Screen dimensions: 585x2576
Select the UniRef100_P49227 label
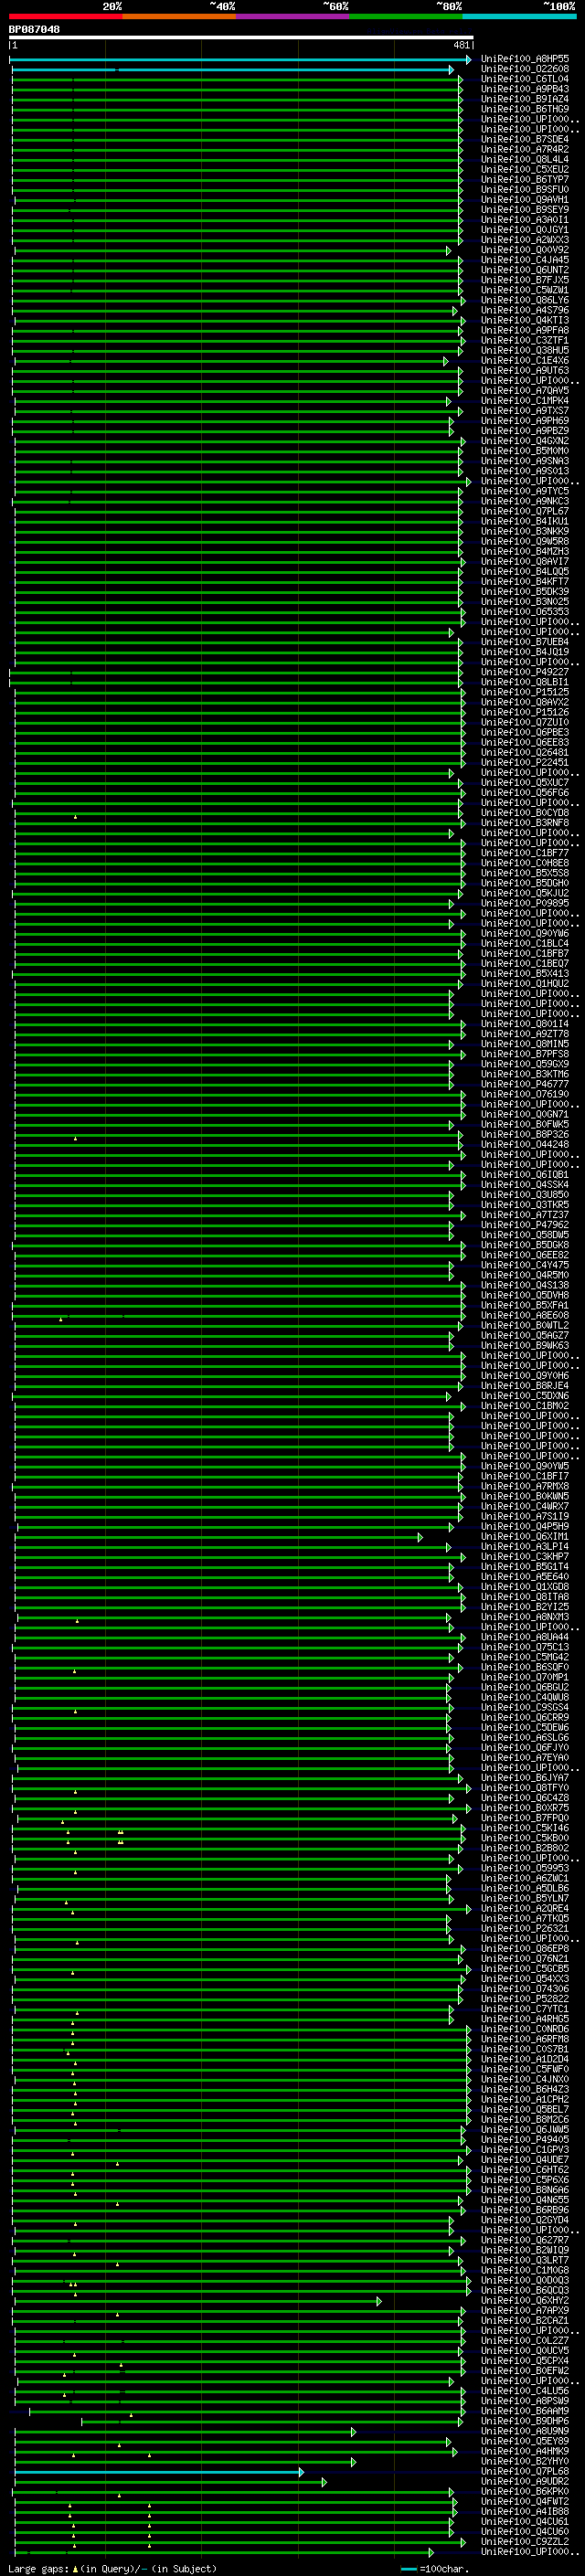pyautogui.click(x=525, y=672)
